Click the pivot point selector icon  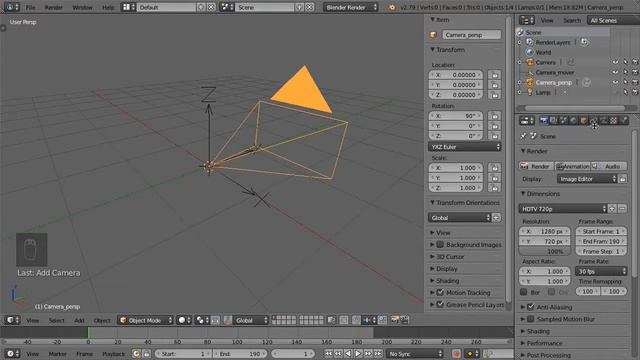pyautogui.click(x=202, y=320)
